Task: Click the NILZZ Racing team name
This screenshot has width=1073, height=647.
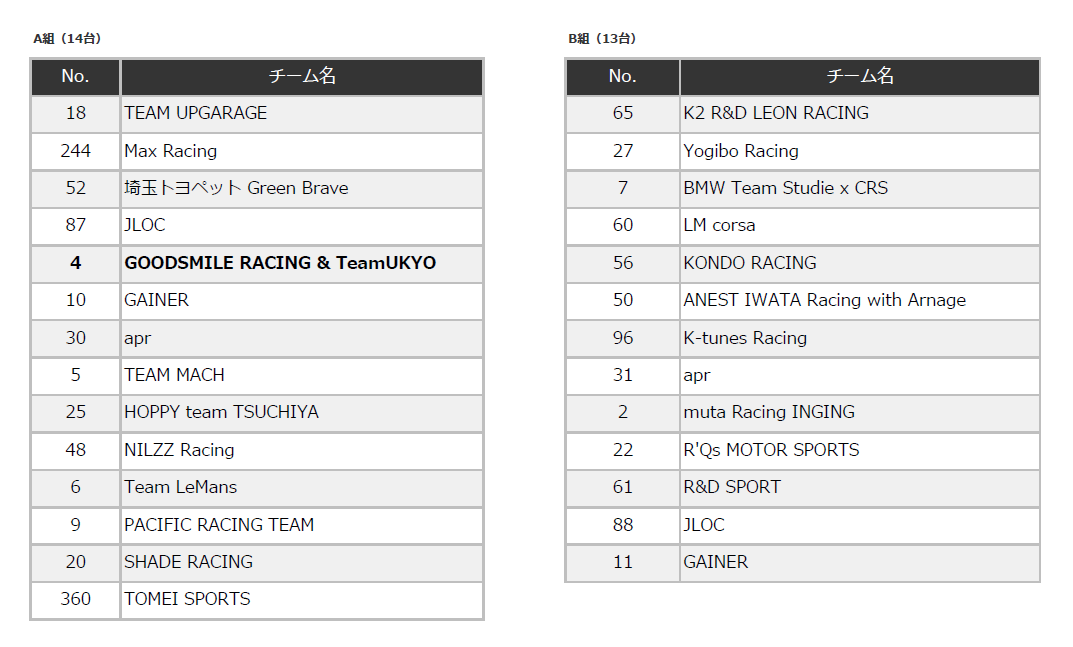Action: (x=179, y=450)
